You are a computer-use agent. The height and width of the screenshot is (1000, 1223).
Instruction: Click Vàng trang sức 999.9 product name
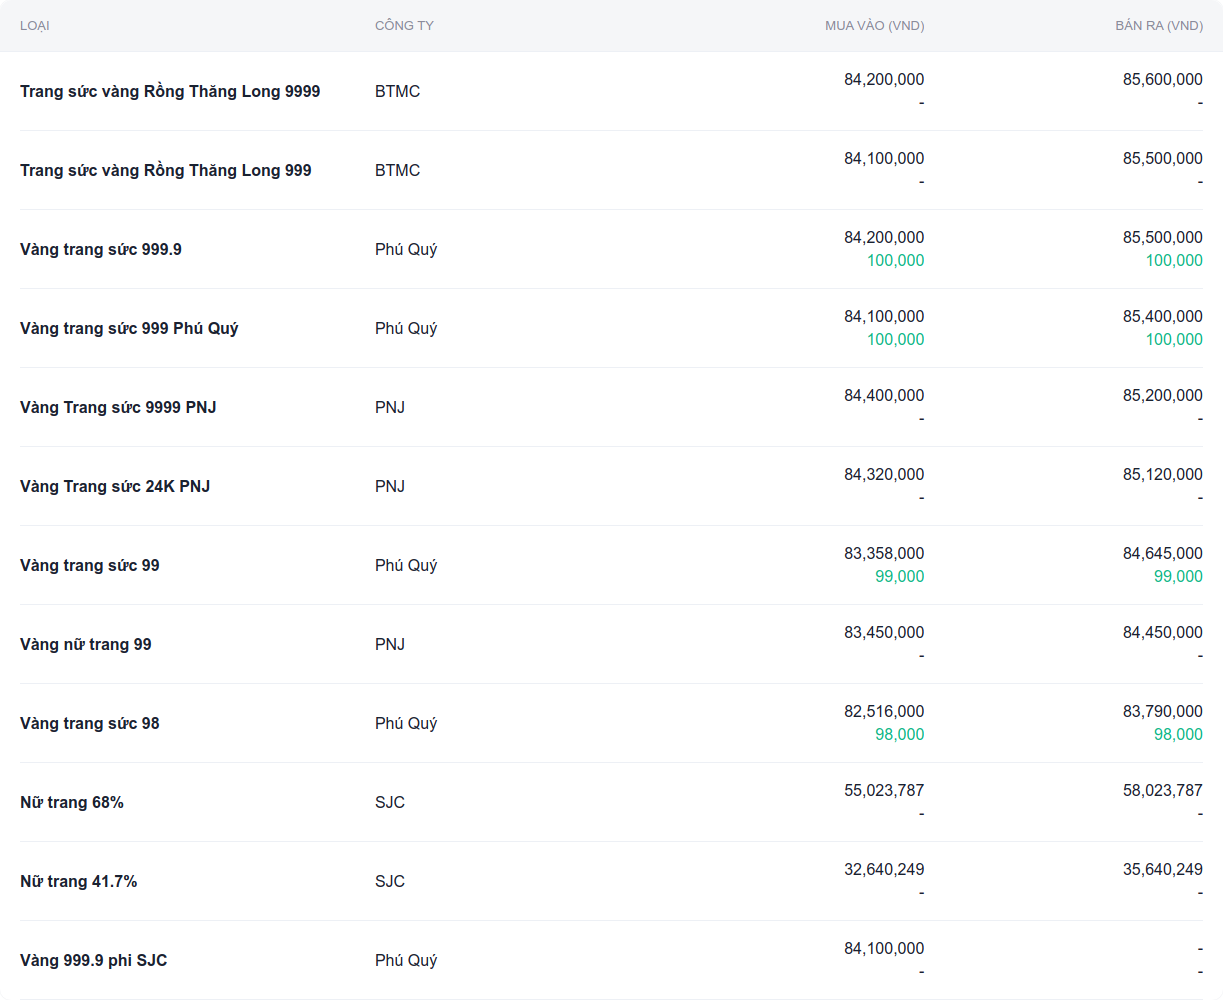pyautogui.click(x=101, y=249)
